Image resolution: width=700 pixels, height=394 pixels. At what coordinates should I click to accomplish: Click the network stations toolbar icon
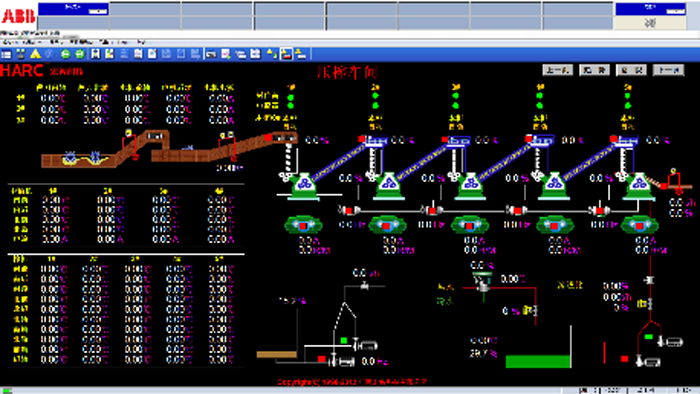point(21,54)
